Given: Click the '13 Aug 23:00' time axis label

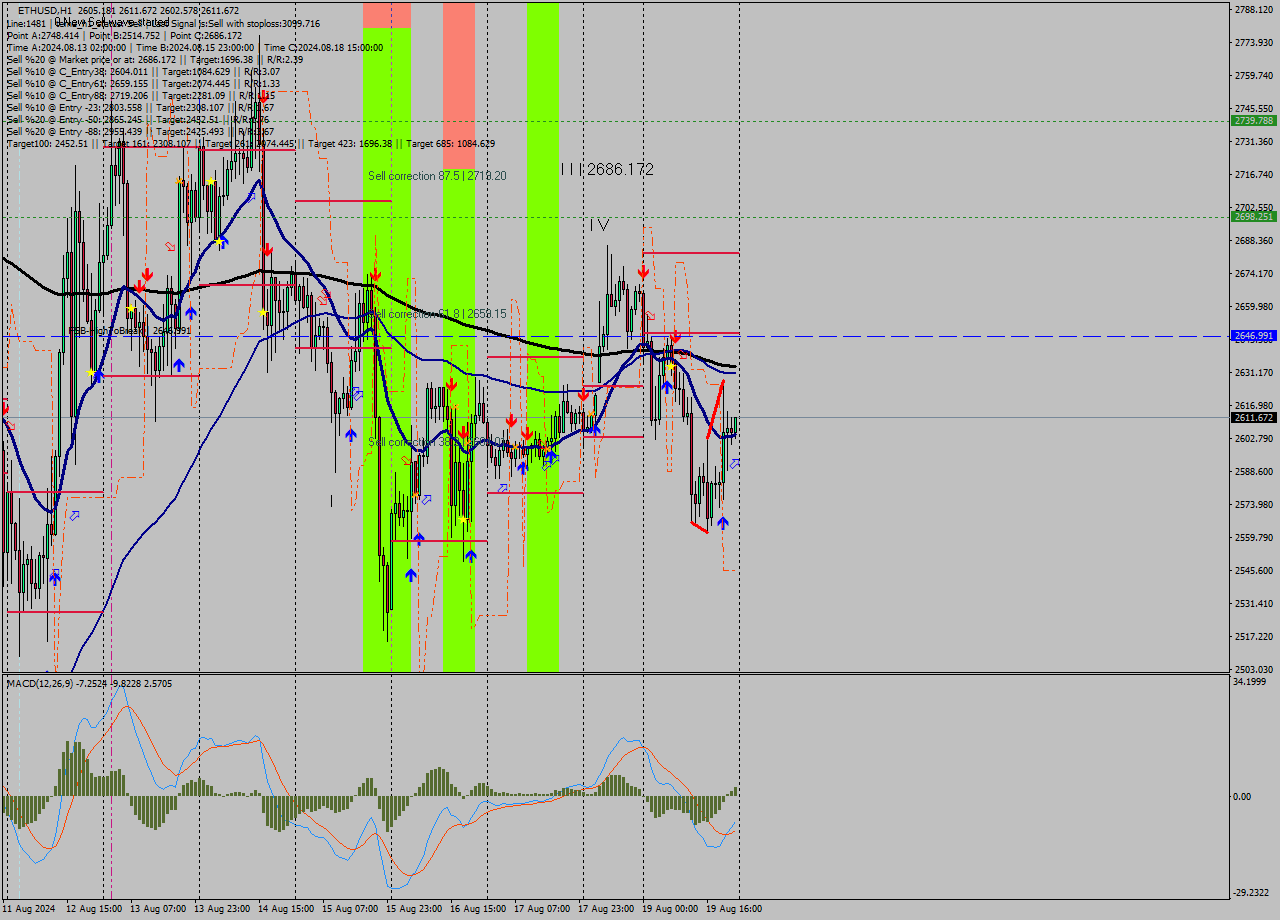Looking at the screenshot, I should pyautogui.click(x=222, y=909).
